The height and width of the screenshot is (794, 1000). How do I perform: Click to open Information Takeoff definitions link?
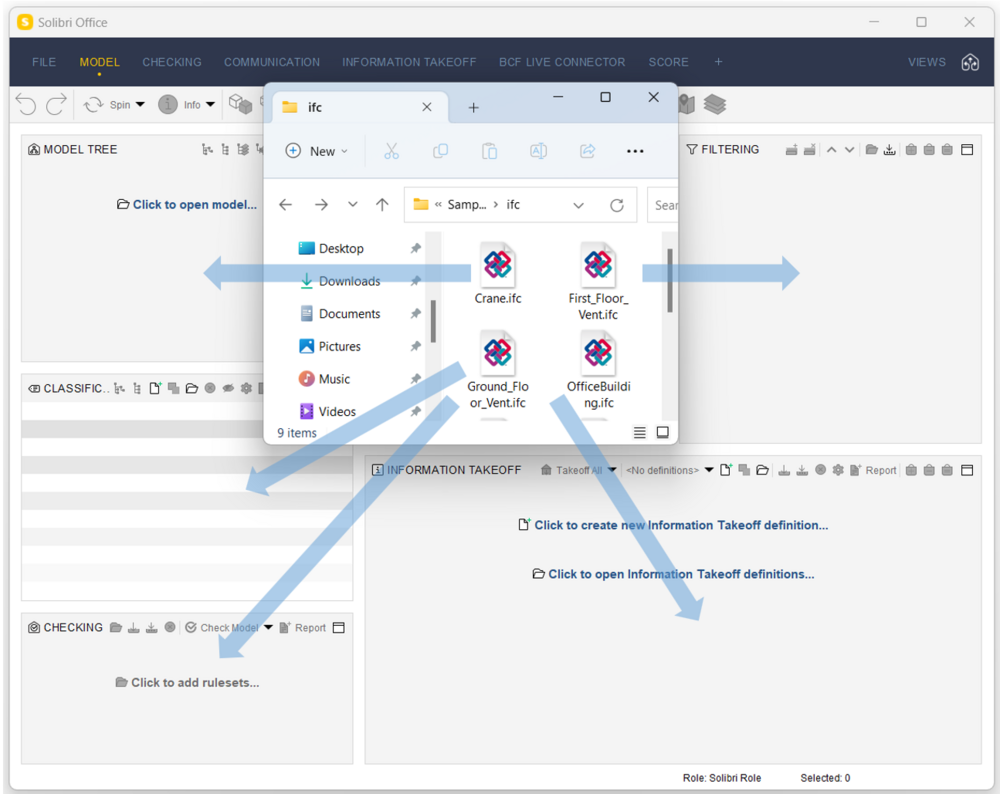(673, 574)
